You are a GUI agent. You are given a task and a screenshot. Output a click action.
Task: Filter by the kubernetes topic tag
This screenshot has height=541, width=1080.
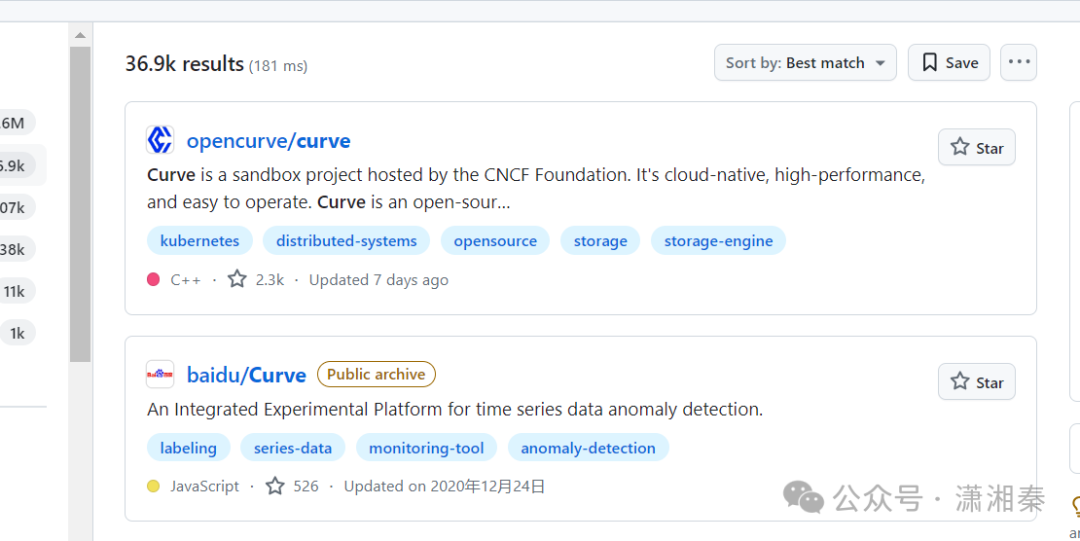(x=200, y=241)
